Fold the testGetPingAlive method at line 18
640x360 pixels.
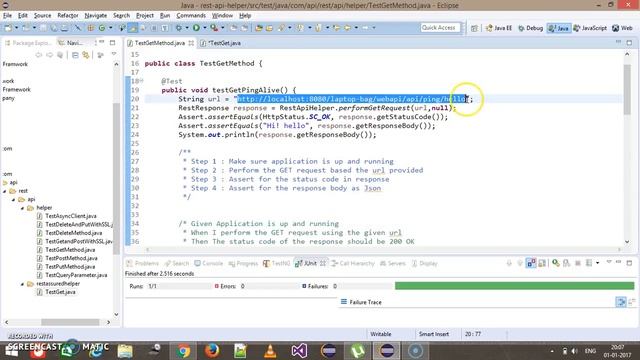click(142, 81)
